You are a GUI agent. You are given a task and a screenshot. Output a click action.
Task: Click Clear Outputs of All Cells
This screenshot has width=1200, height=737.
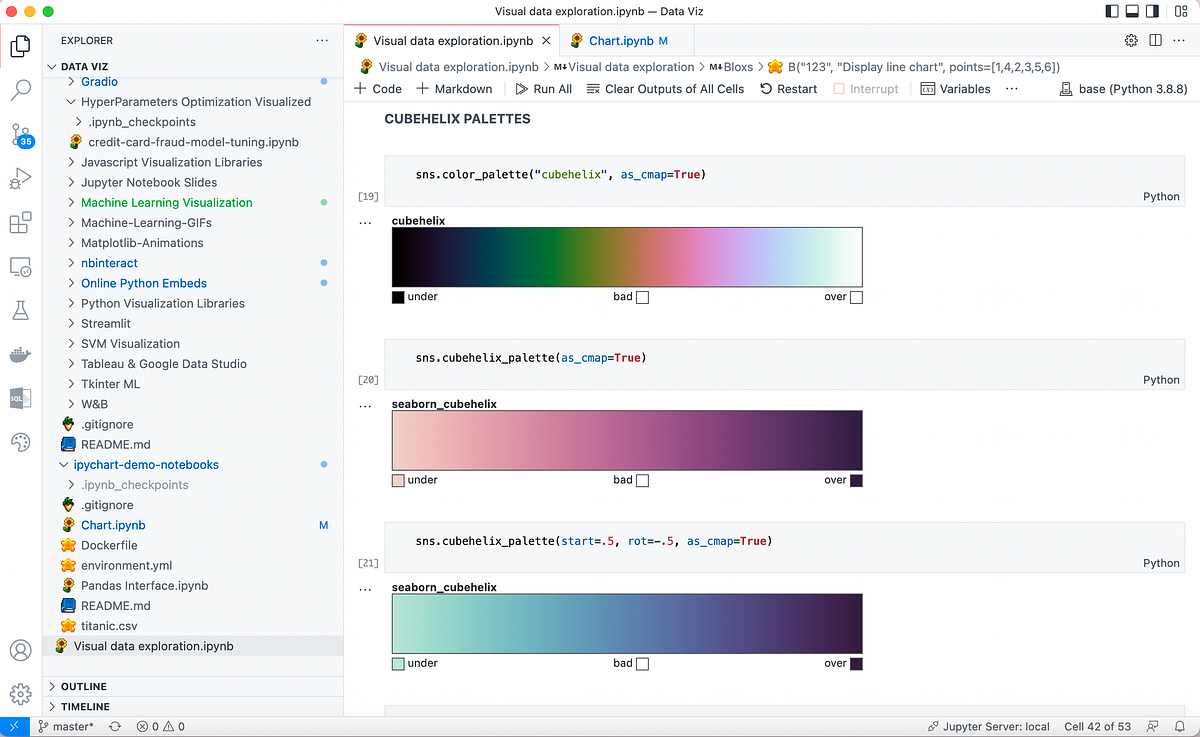tap(665, 88)
